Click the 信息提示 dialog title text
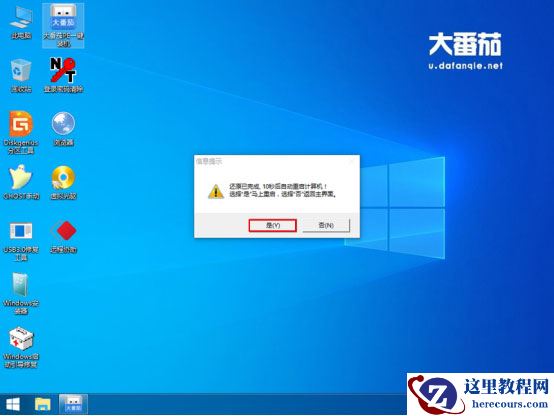 coord(209,162)
